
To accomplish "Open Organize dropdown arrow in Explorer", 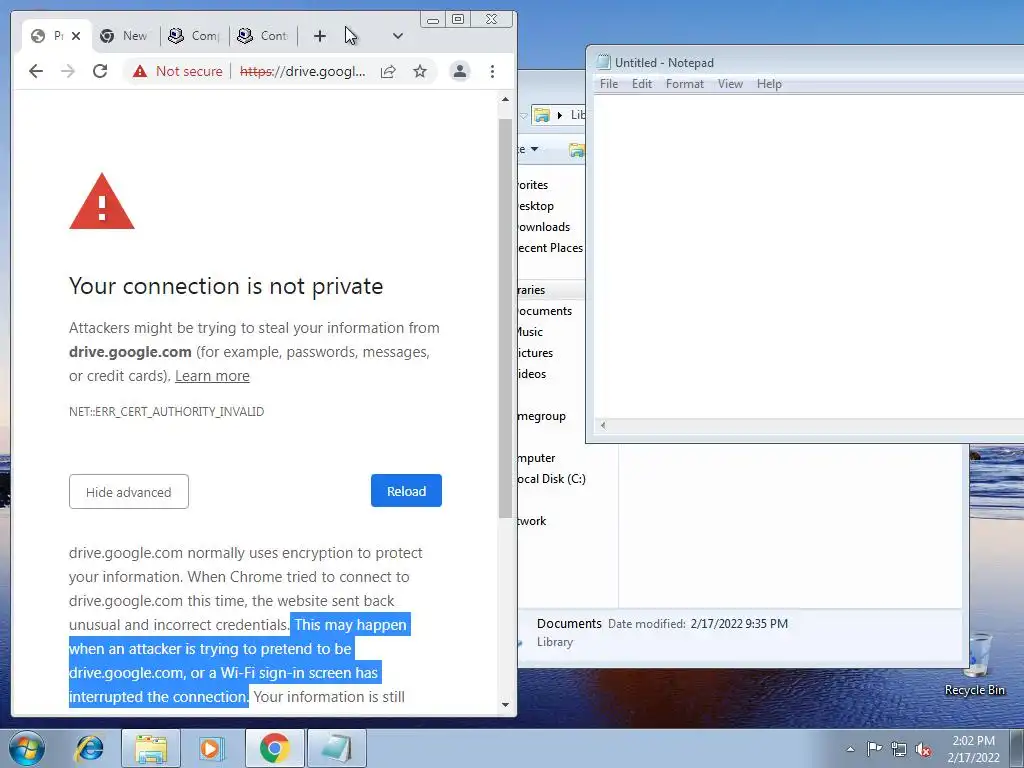I will [534, 149].
